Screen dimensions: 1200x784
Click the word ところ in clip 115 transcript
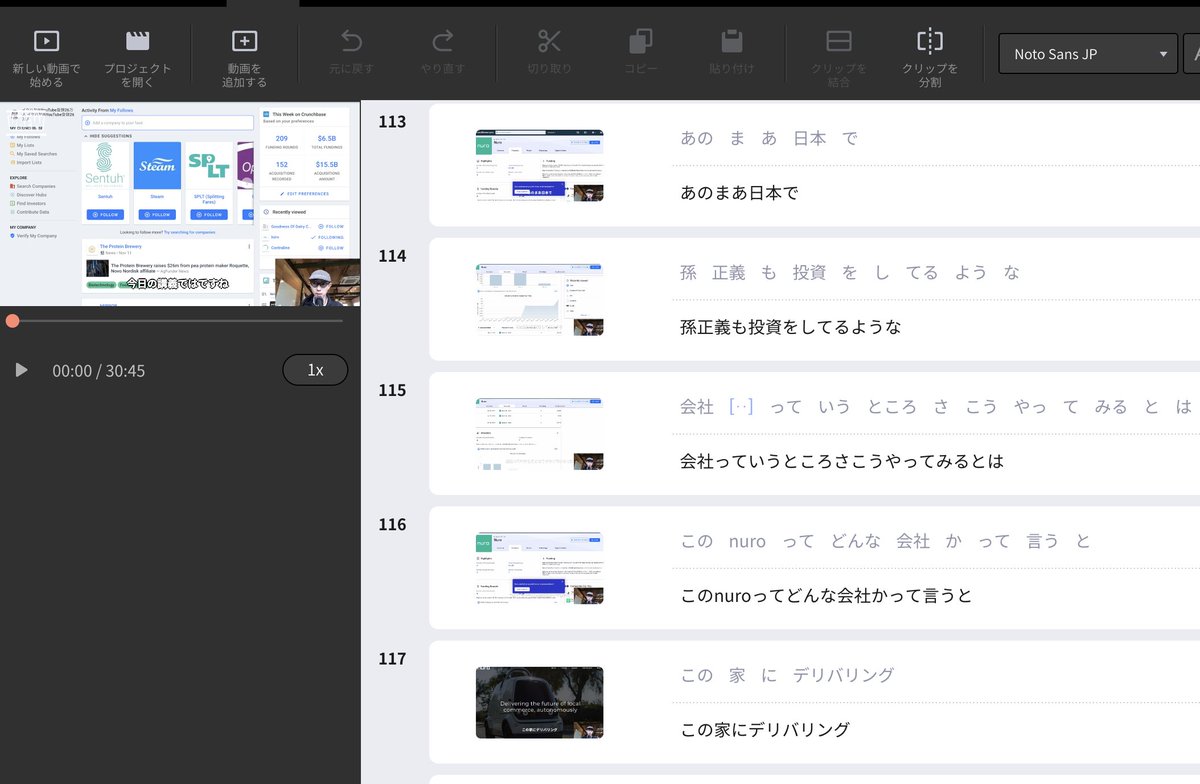[892, 406]
